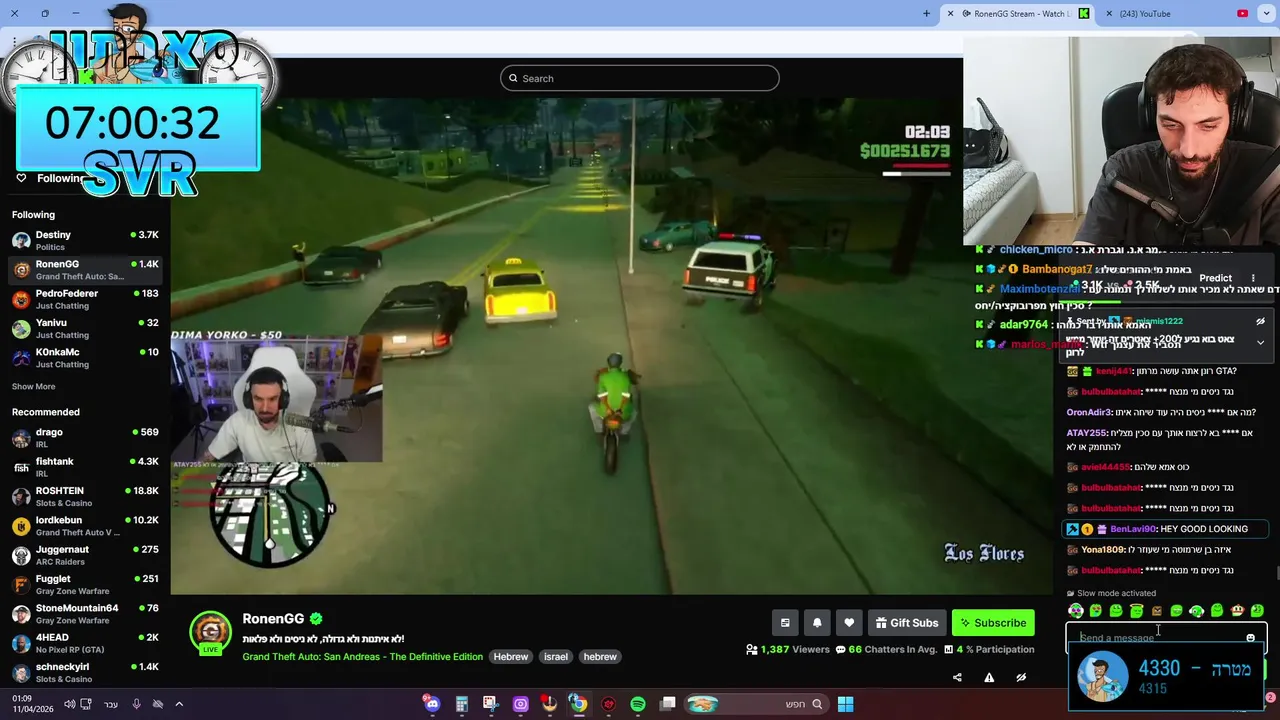This screenshot has width=1280, height=720.
Task: Click aviel44455 username in chat
Action: point(1106,467)
